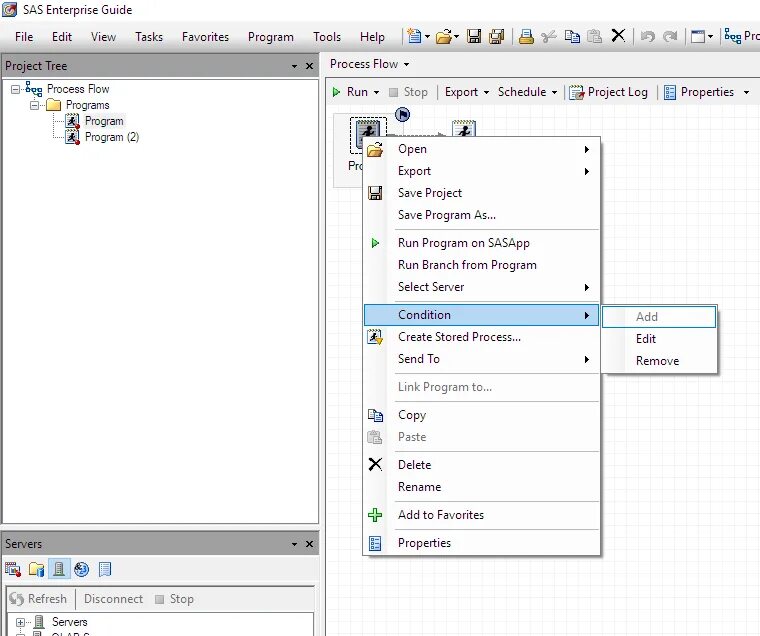Collapse the Programs folder node

[x=34, y=105]
